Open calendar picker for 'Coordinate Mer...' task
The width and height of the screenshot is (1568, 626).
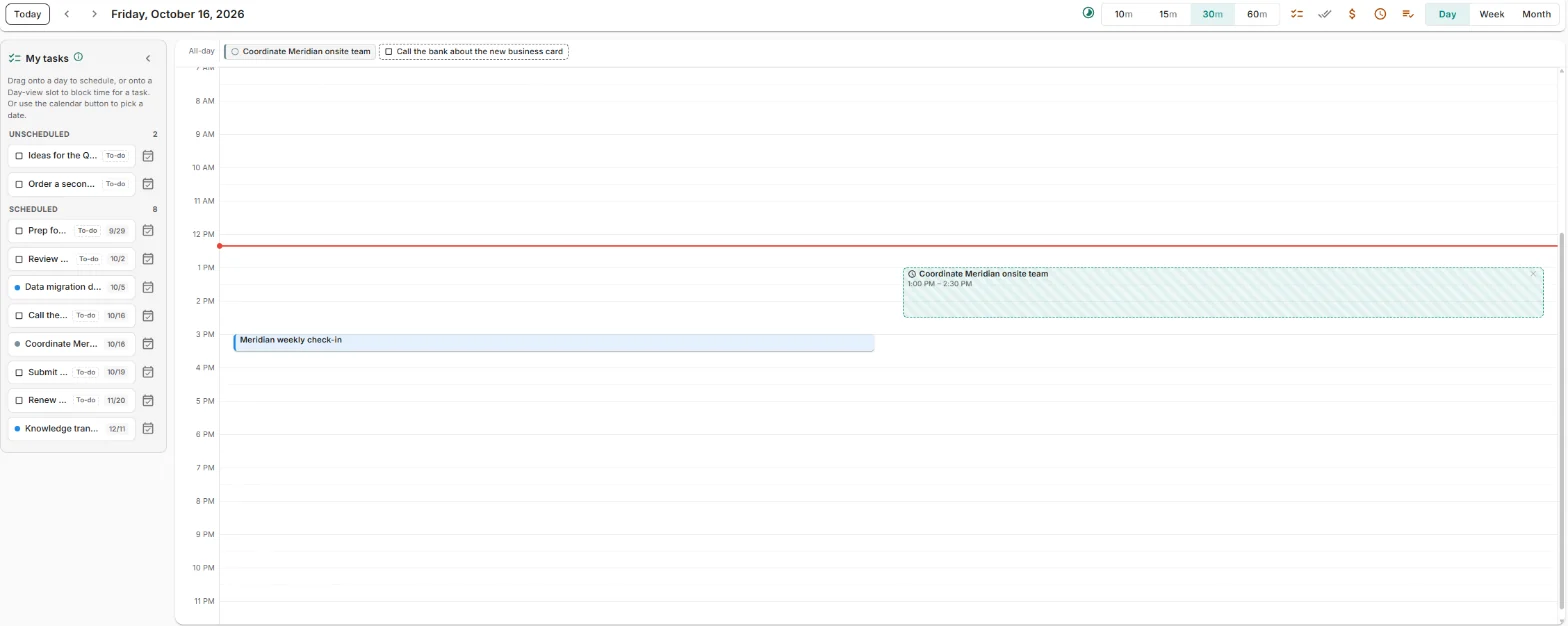(148, 344)
